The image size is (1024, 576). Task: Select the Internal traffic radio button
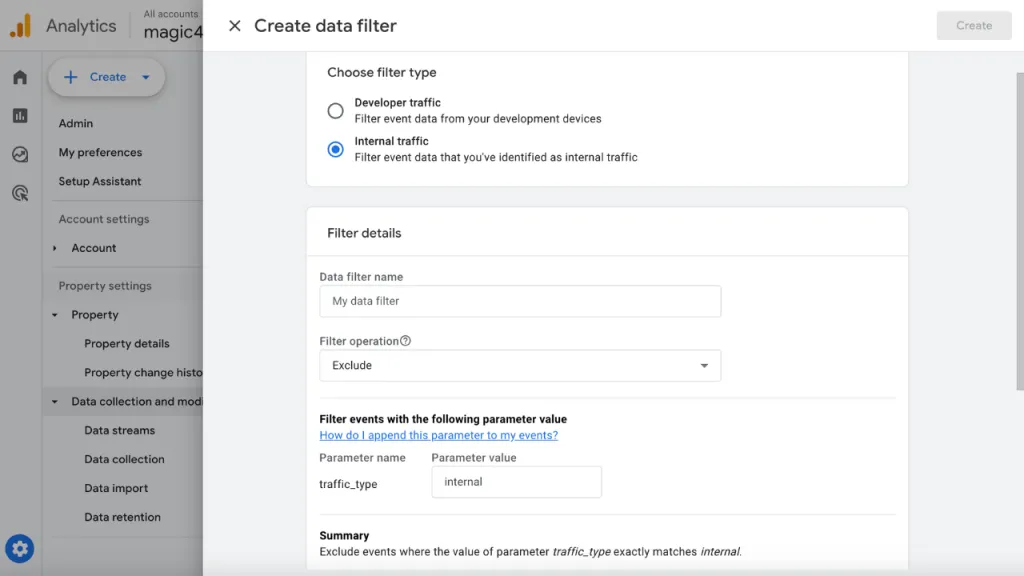pyautogui.click(x=335, y=150)
